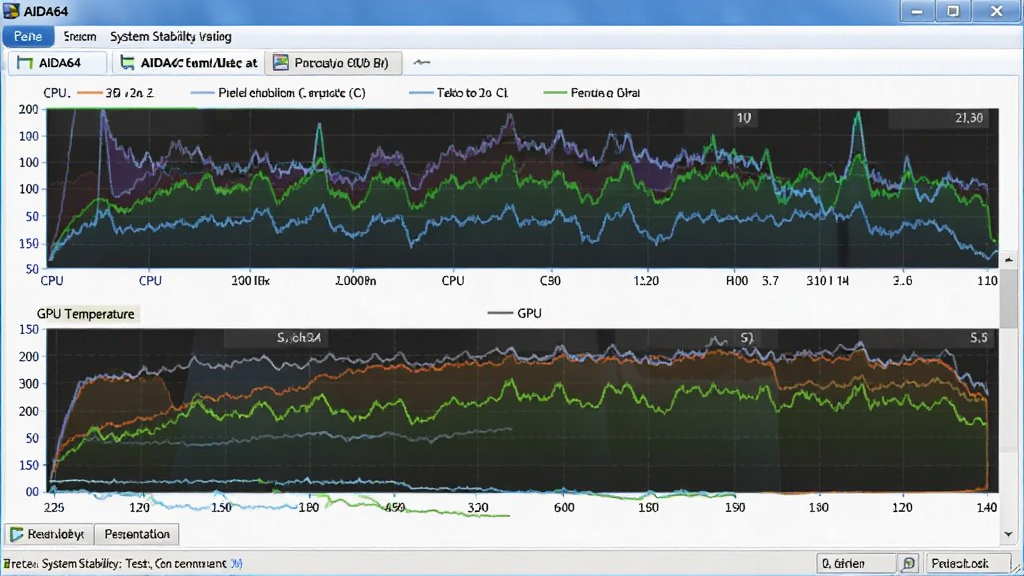The image size is (1024, 576).
Task: Open the highlighted Pene menu
Action: click(28, 37)
